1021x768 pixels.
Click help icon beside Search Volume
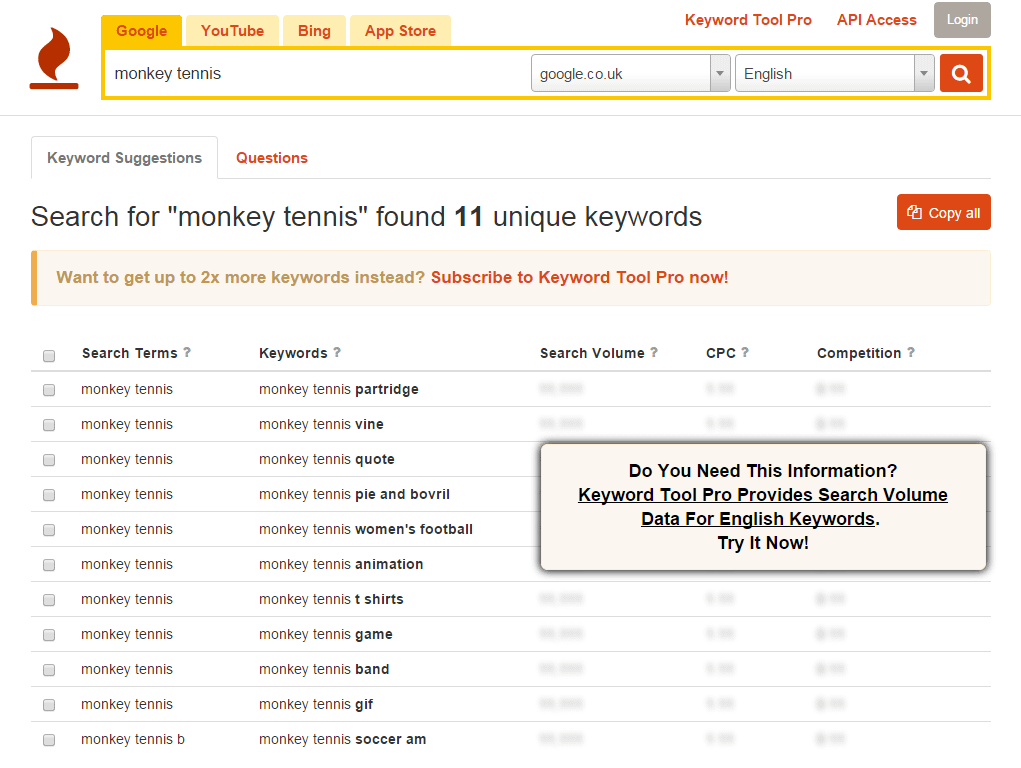(654, 352)
